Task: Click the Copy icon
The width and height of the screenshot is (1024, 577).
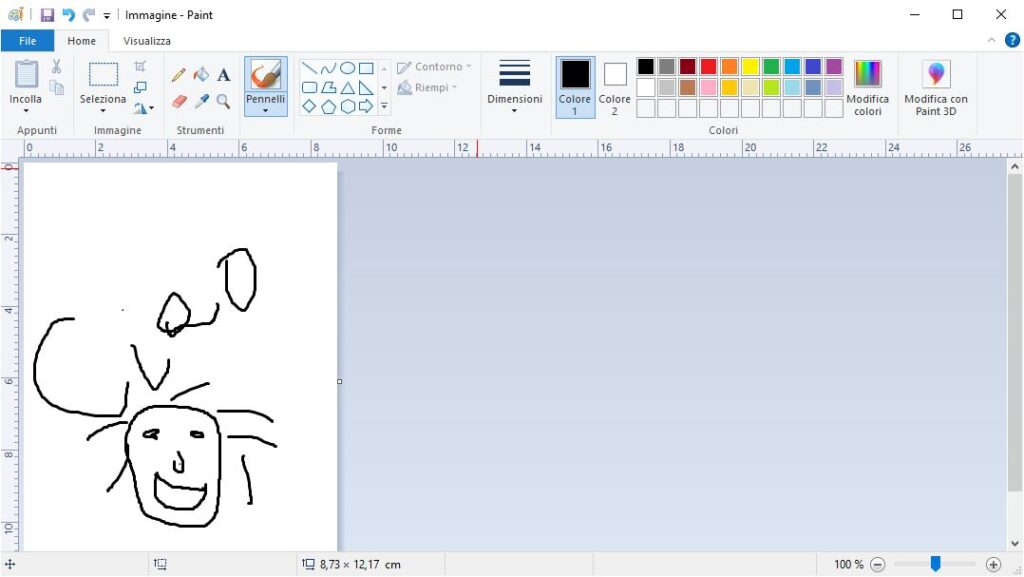Action: 57,87
